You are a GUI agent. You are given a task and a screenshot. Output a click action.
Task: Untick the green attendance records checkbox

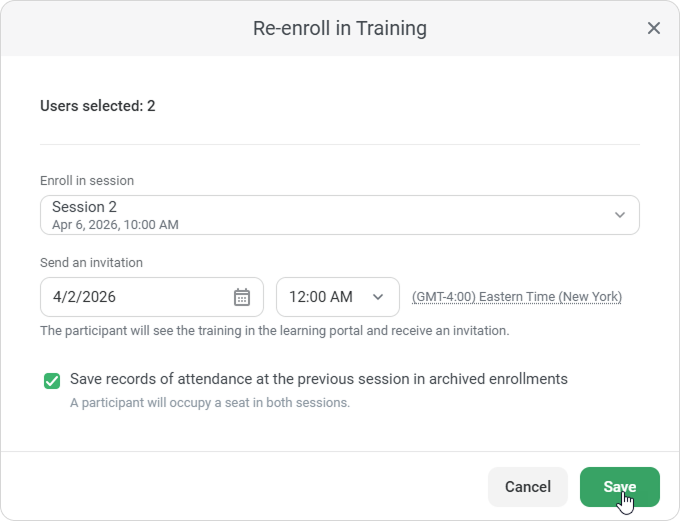(51, 380)
